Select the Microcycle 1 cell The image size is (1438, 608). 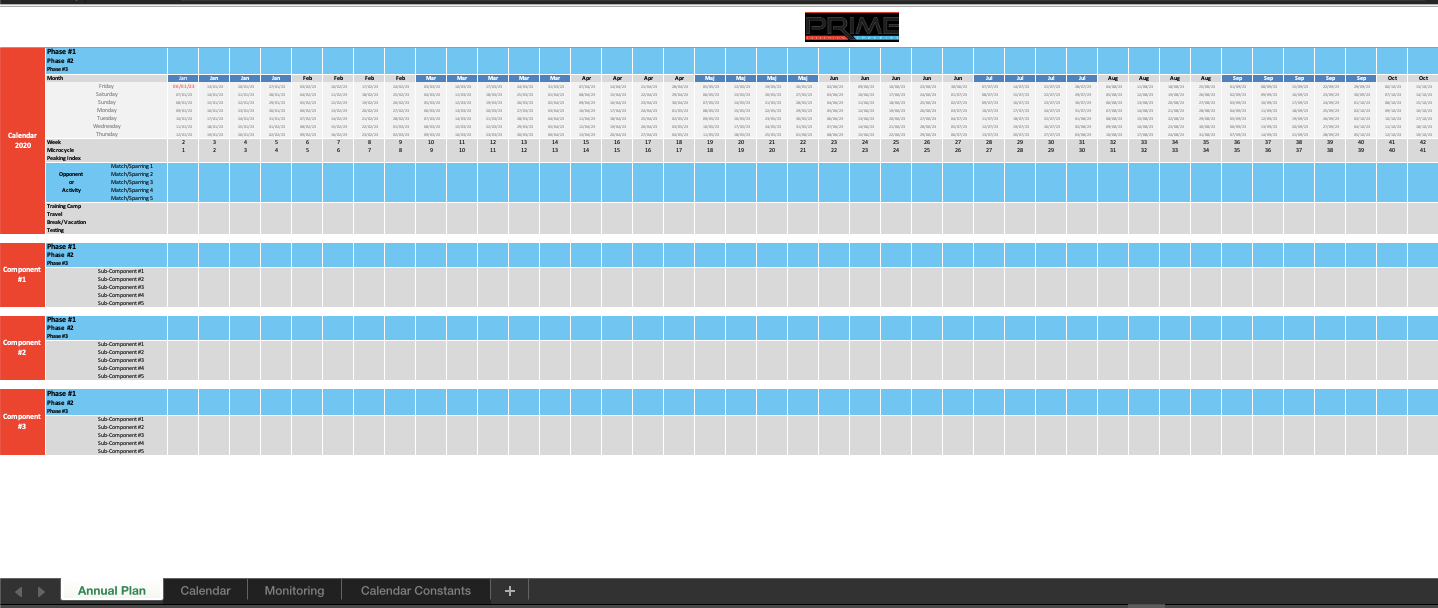(x=183, y=150)
